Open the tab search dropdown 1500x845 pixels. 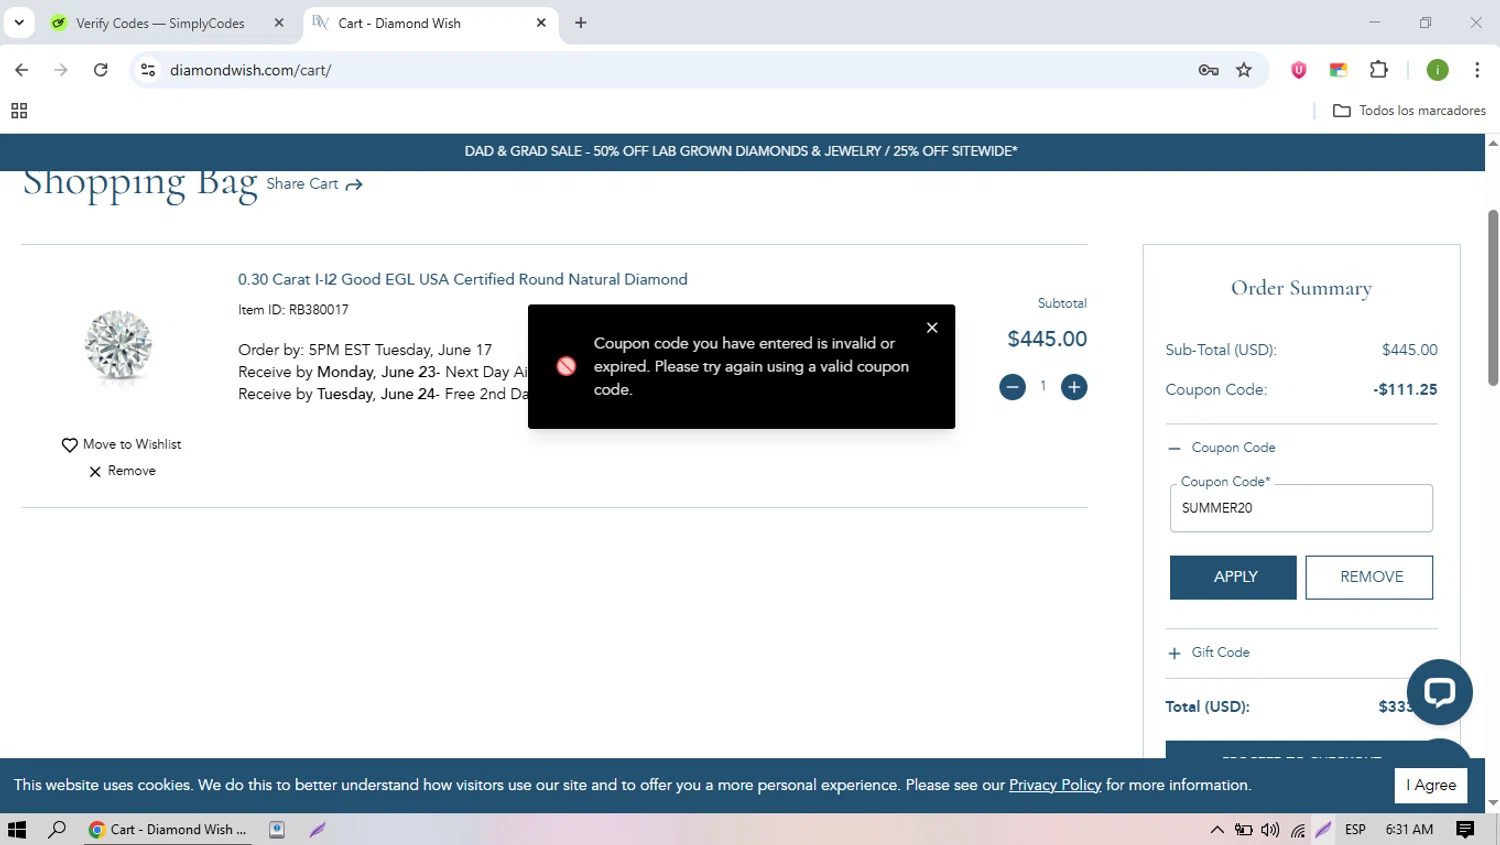pyautogui.click(x=19, y=22)
